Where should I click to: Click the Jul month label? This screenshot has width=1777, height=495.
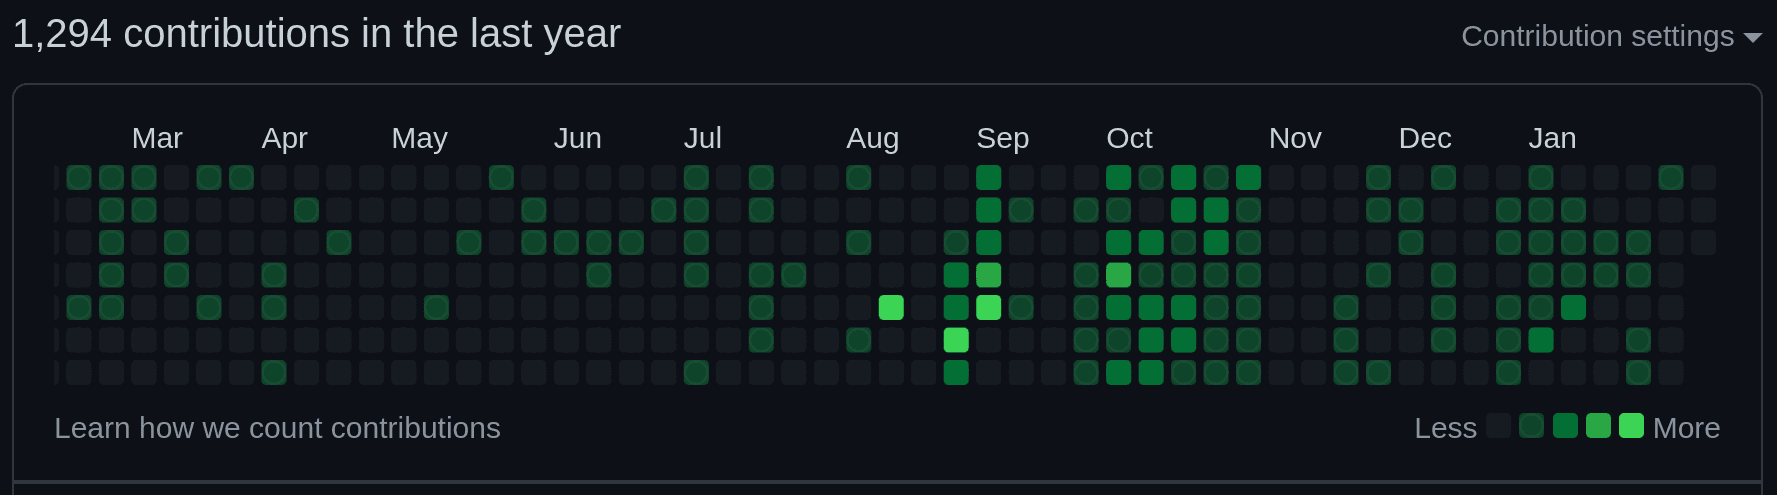coord(702,138)
